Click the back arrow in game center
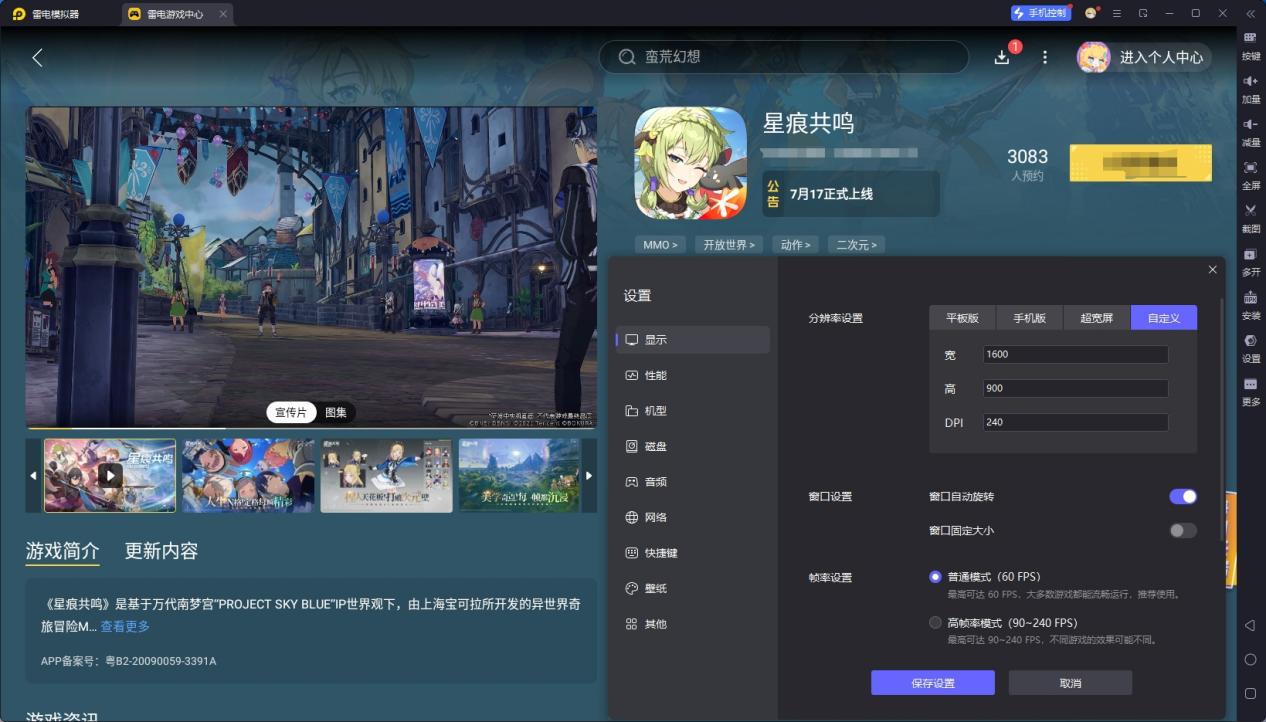Screen dimensions: 1266x722 tap(37, 58)
